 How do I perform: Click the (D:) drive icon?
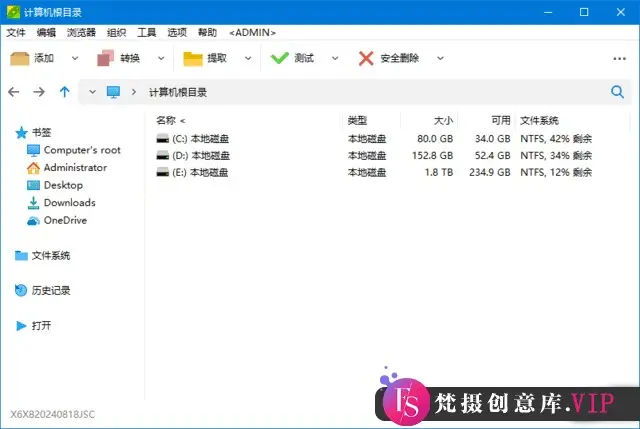tap(162, 156)
